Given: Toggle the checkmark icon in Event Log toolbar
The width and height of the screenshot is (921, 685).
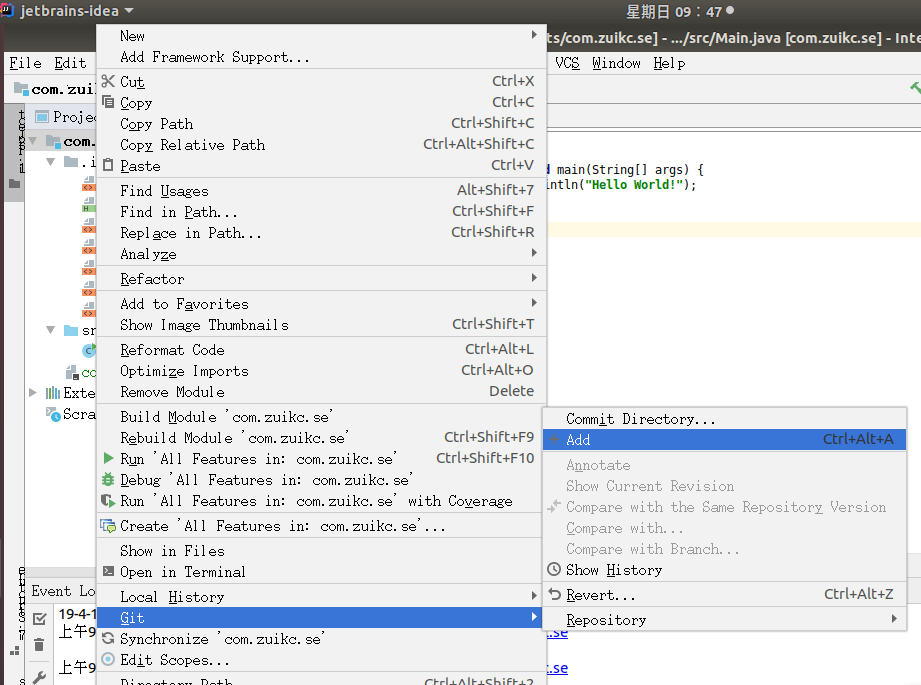Looking at the screenshot, I should coord(39,618).
